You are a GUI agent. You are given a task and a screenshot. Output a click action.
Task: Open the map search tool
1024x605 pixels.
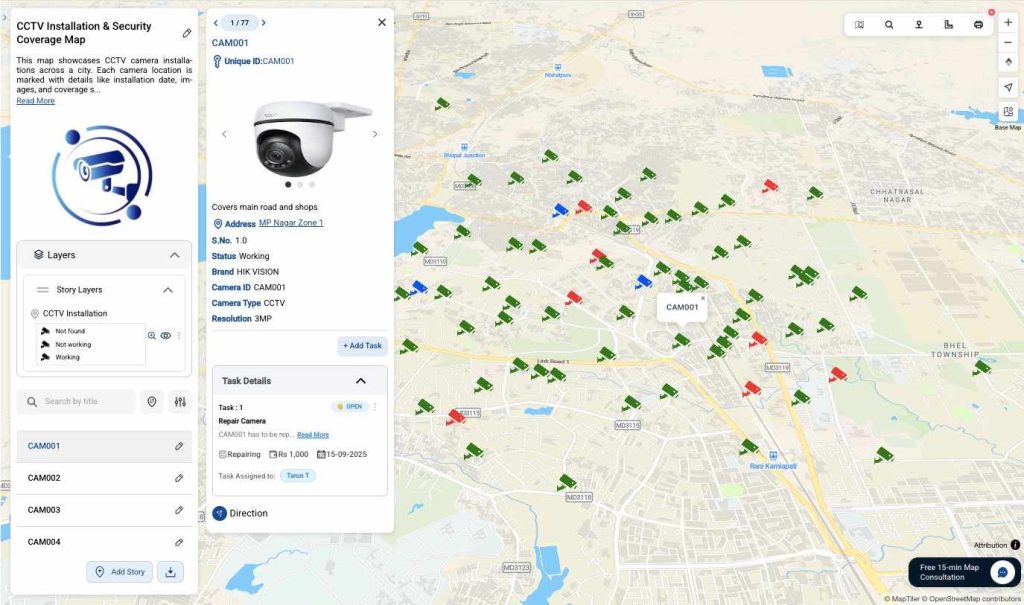pos(889,25)
